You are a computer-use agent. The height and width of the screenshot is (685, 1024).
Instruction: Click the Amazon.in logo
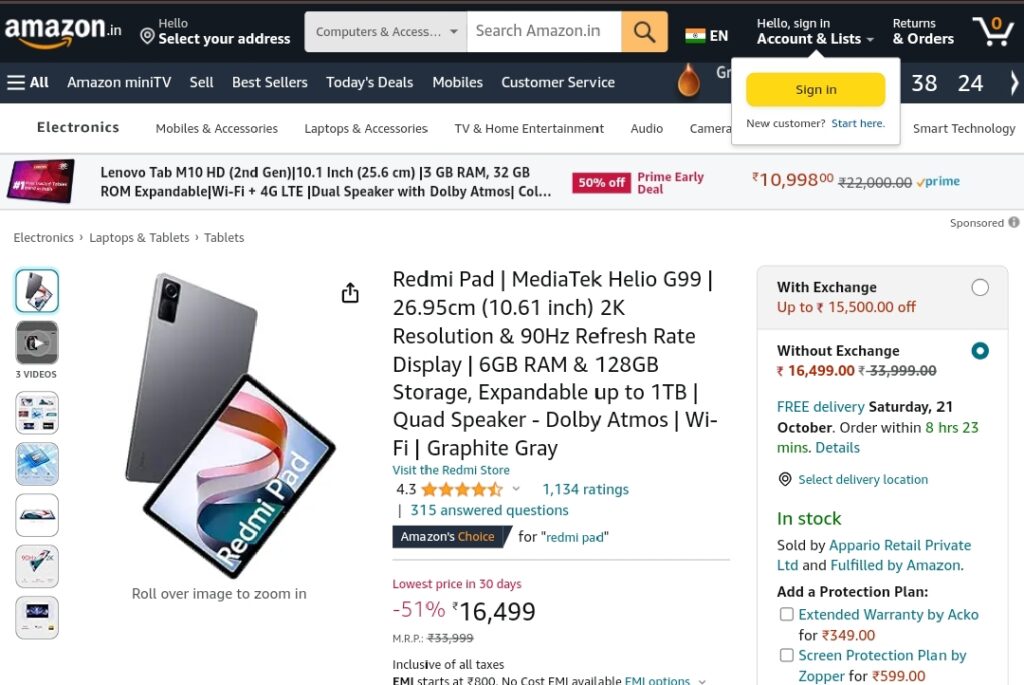(63, 31)
